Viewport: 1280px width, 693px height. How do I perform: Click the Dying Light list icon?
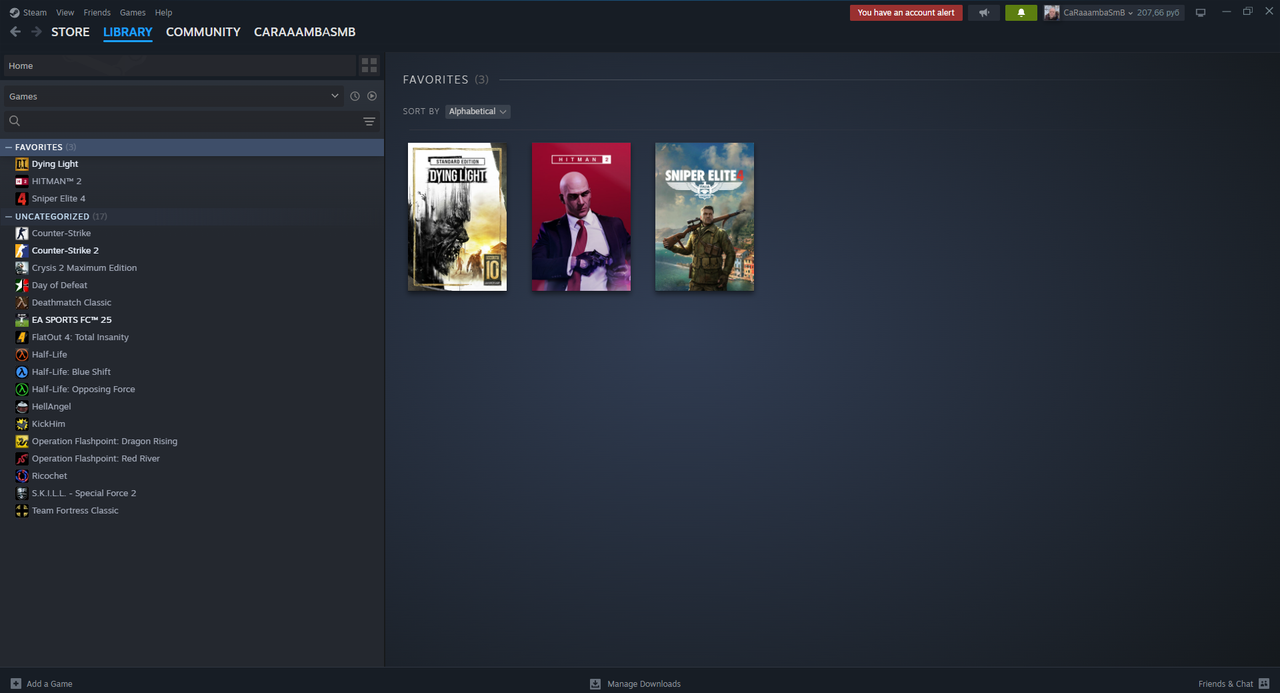coord(22,164)
